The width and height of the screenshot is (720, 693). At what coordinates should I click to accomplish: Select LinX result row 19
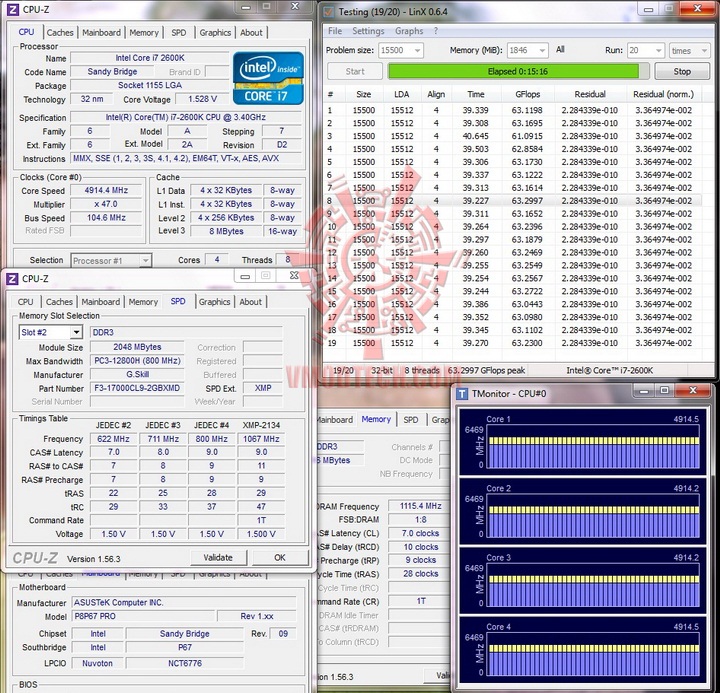pos(512,343)
